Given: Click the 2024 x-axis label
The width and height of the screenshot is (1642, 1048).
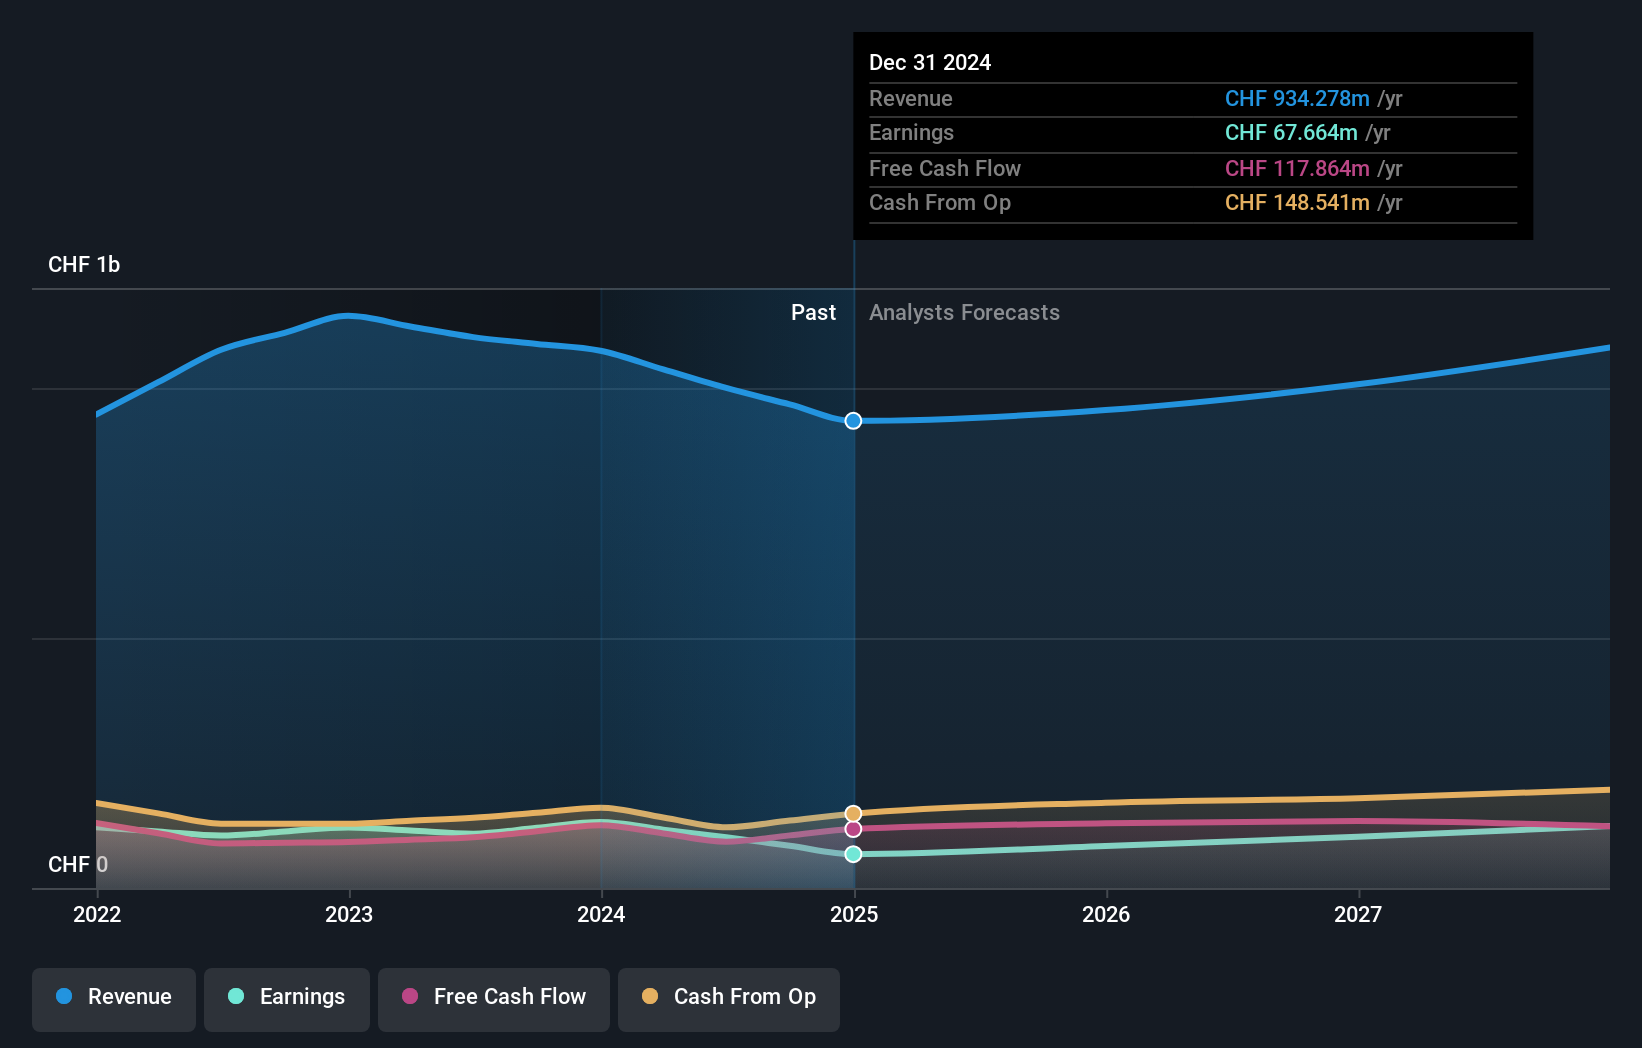Looking at the screenshot, I should [x=601, y=914].
